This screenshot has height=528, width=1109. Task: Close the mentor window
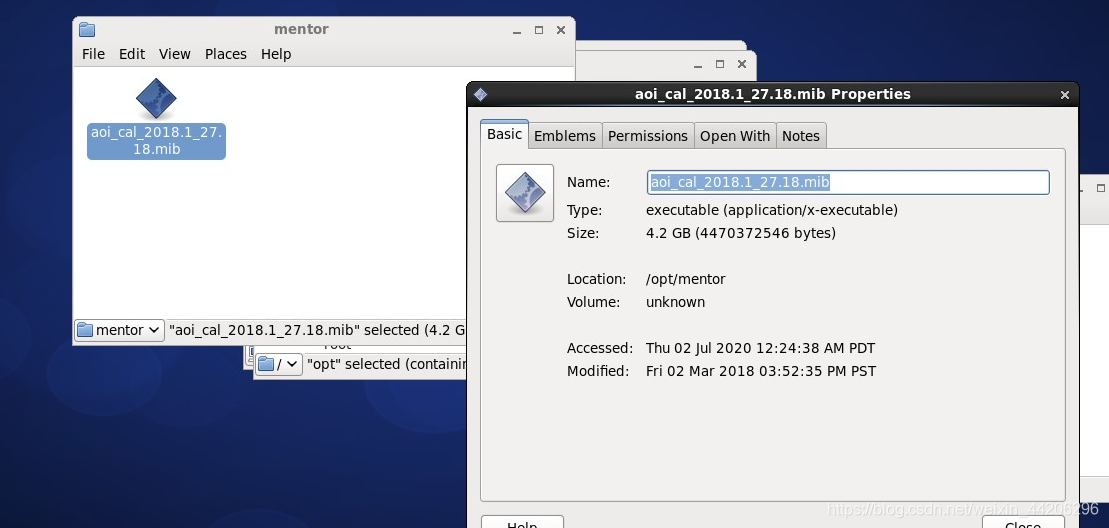(x=561, y=30)
